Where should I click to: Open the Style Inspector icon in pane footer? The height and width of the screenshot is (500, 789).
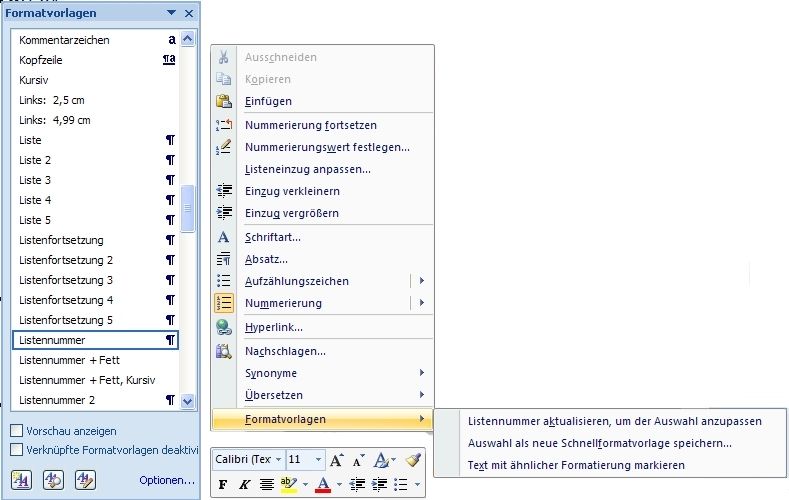point(55,480)
